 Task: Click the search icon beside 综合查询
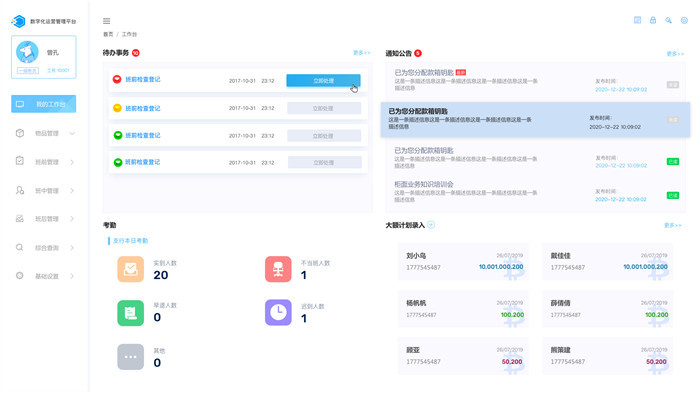(x=20, y=247)
